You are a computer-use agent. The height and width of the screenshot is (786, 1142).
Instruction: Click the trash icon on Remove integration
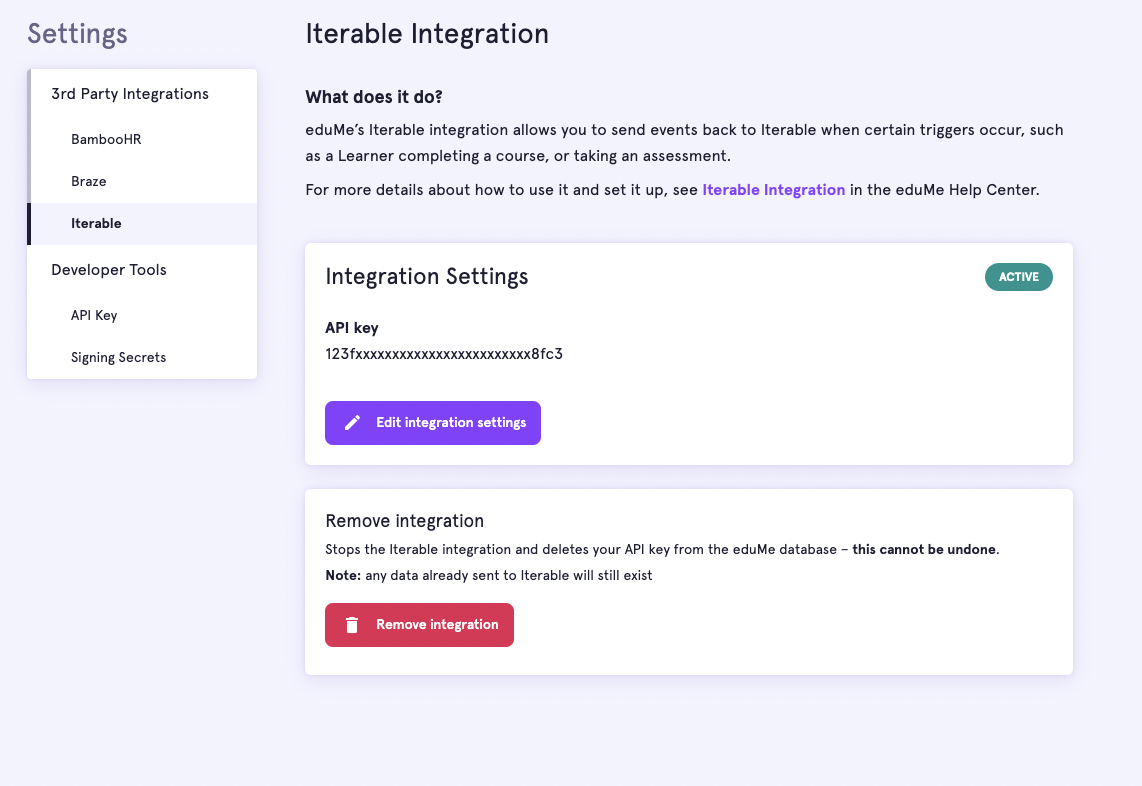coord(351,624)
